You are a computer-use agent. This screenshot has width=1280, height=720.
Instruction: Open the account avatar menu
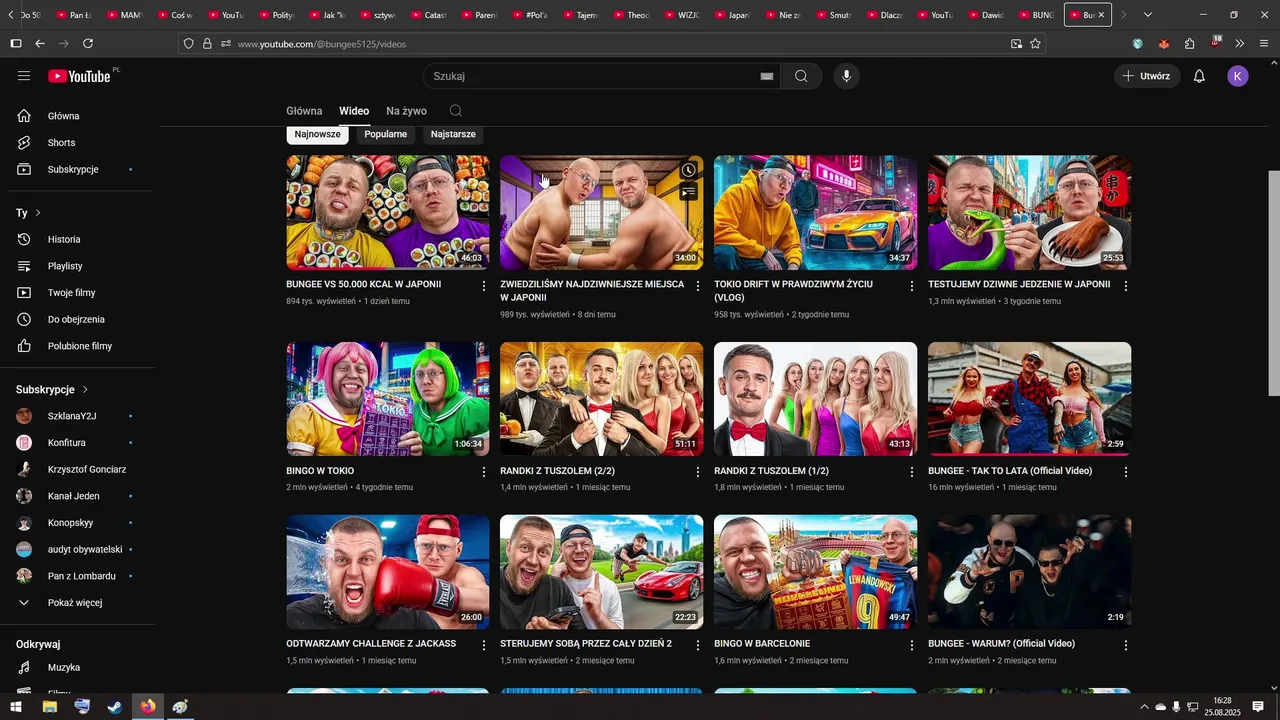point(1238,76)
